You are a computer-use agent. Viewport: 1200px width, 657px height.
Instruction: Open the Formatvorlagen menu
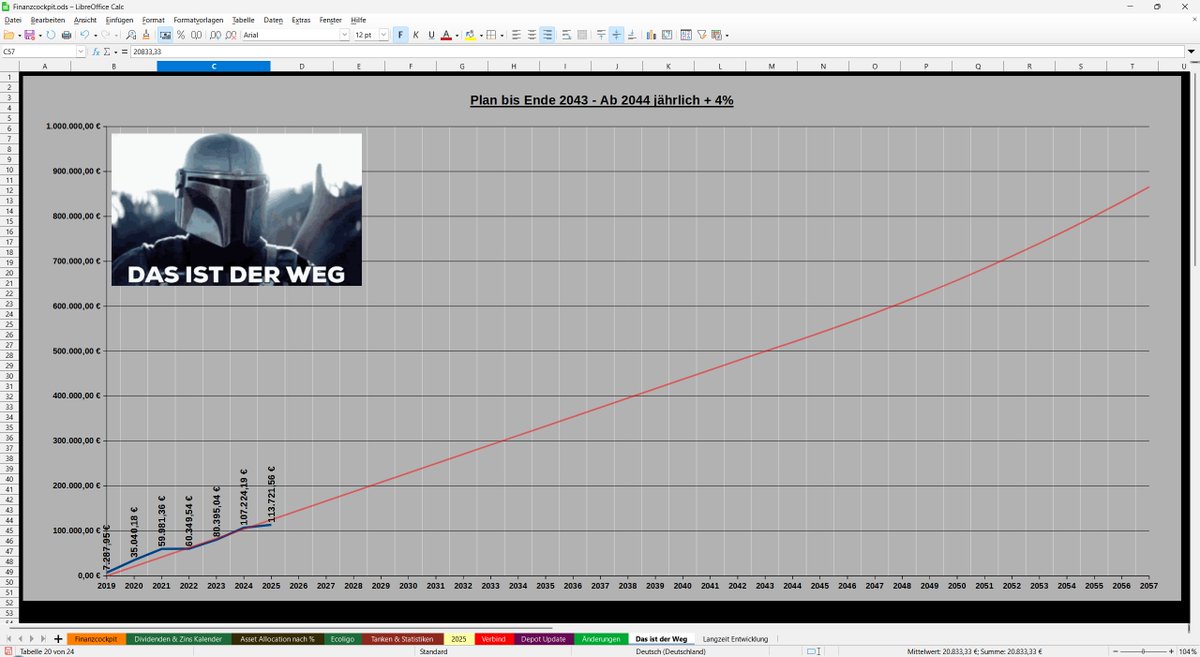198,20
